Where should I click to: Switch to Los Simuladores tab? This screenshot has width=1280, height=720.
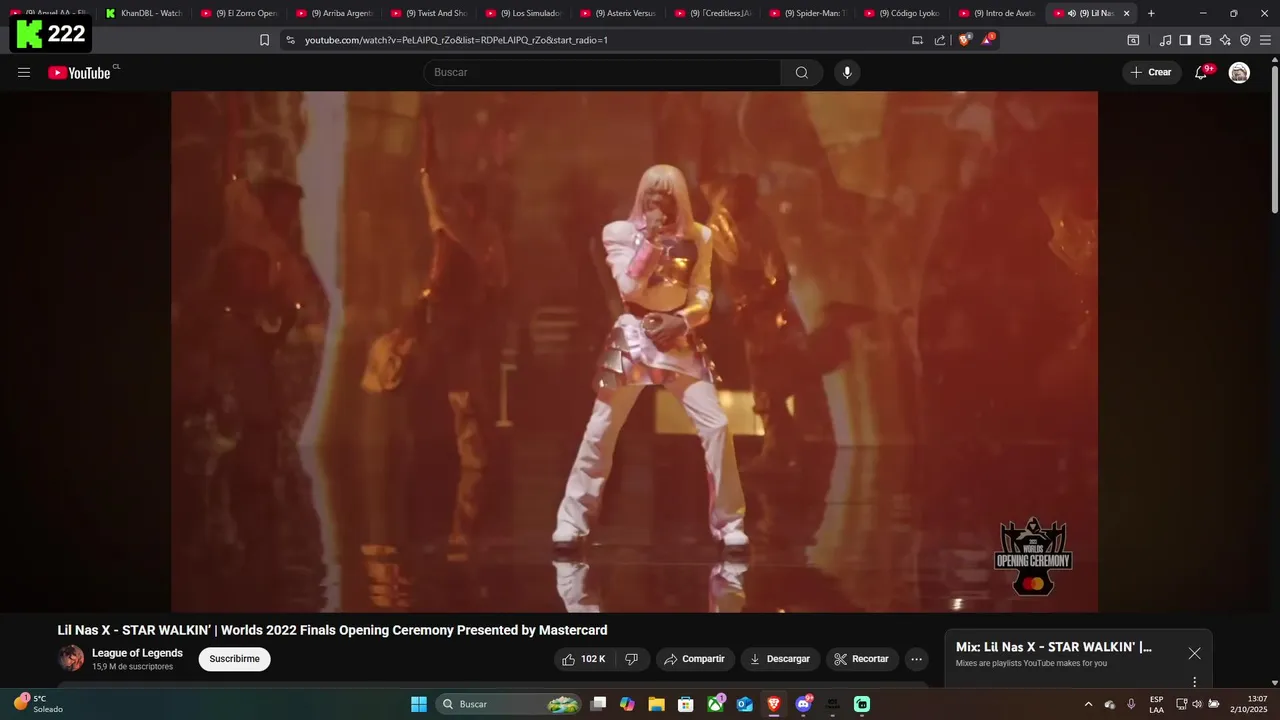(523, 13)
